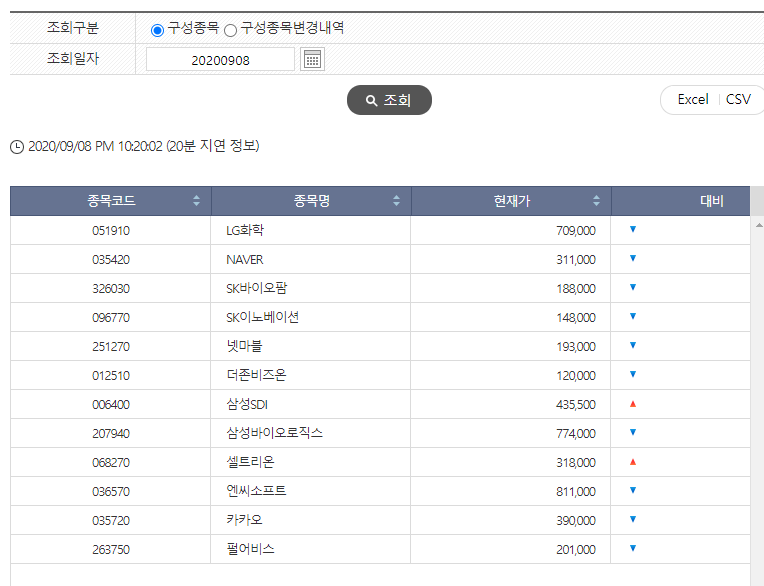This screenshot has width=764, height=586.
Task: Click stock code 326030
Action: point(111,288)
